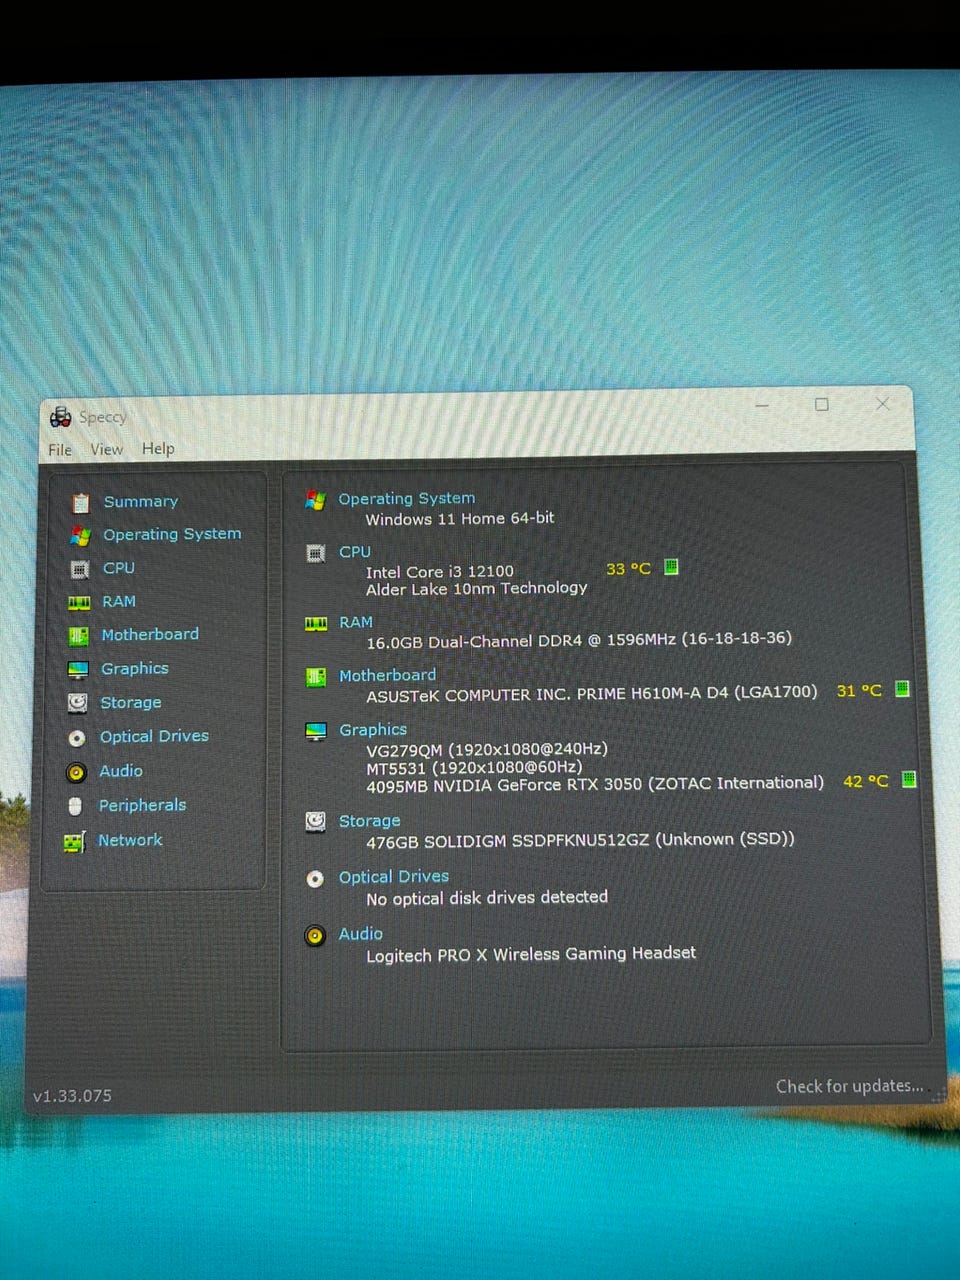The height and width of the screenshot is (1280, 960).
Task: Click disc icon beside Optical Drives heading in summary
Action: tap(315, 879)
